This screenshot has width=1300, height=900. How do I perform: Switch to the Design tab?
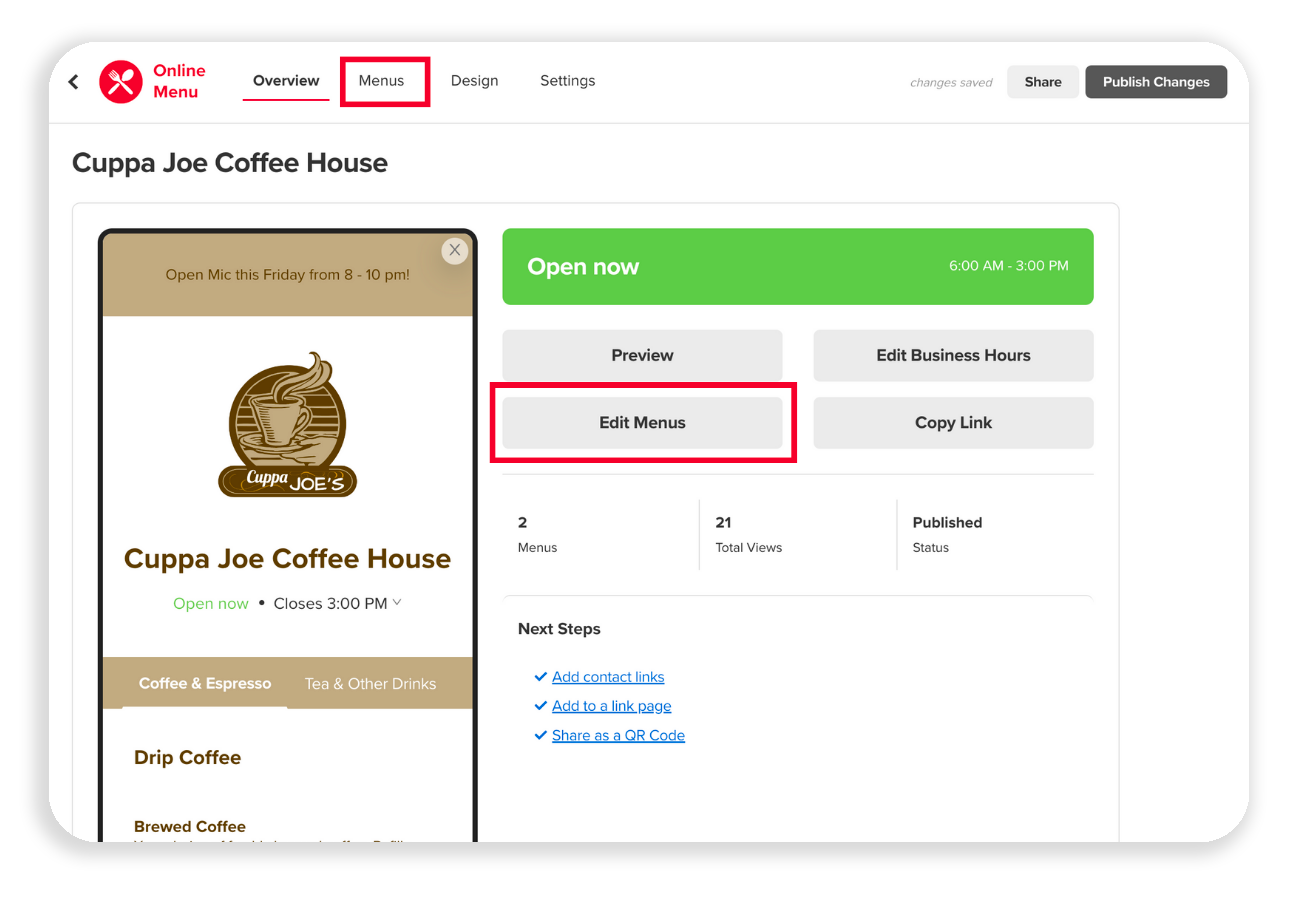click(x=474, y=81)
